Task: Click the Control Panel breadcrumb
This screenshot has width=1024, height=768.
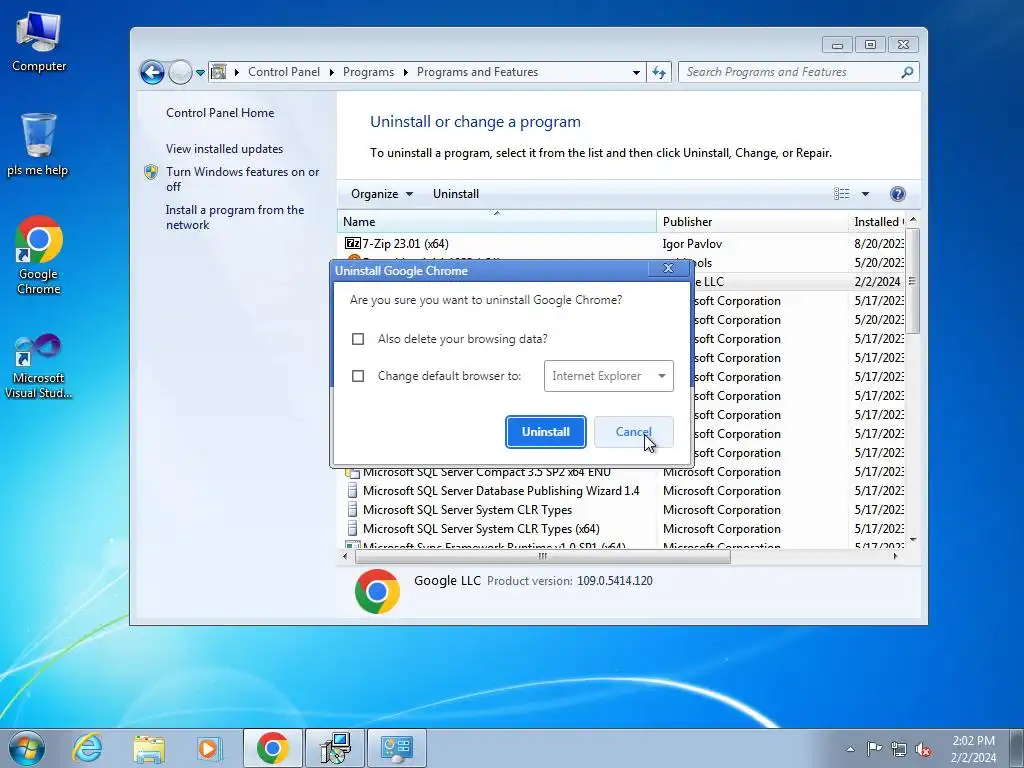Action: [x=284, y=72]
